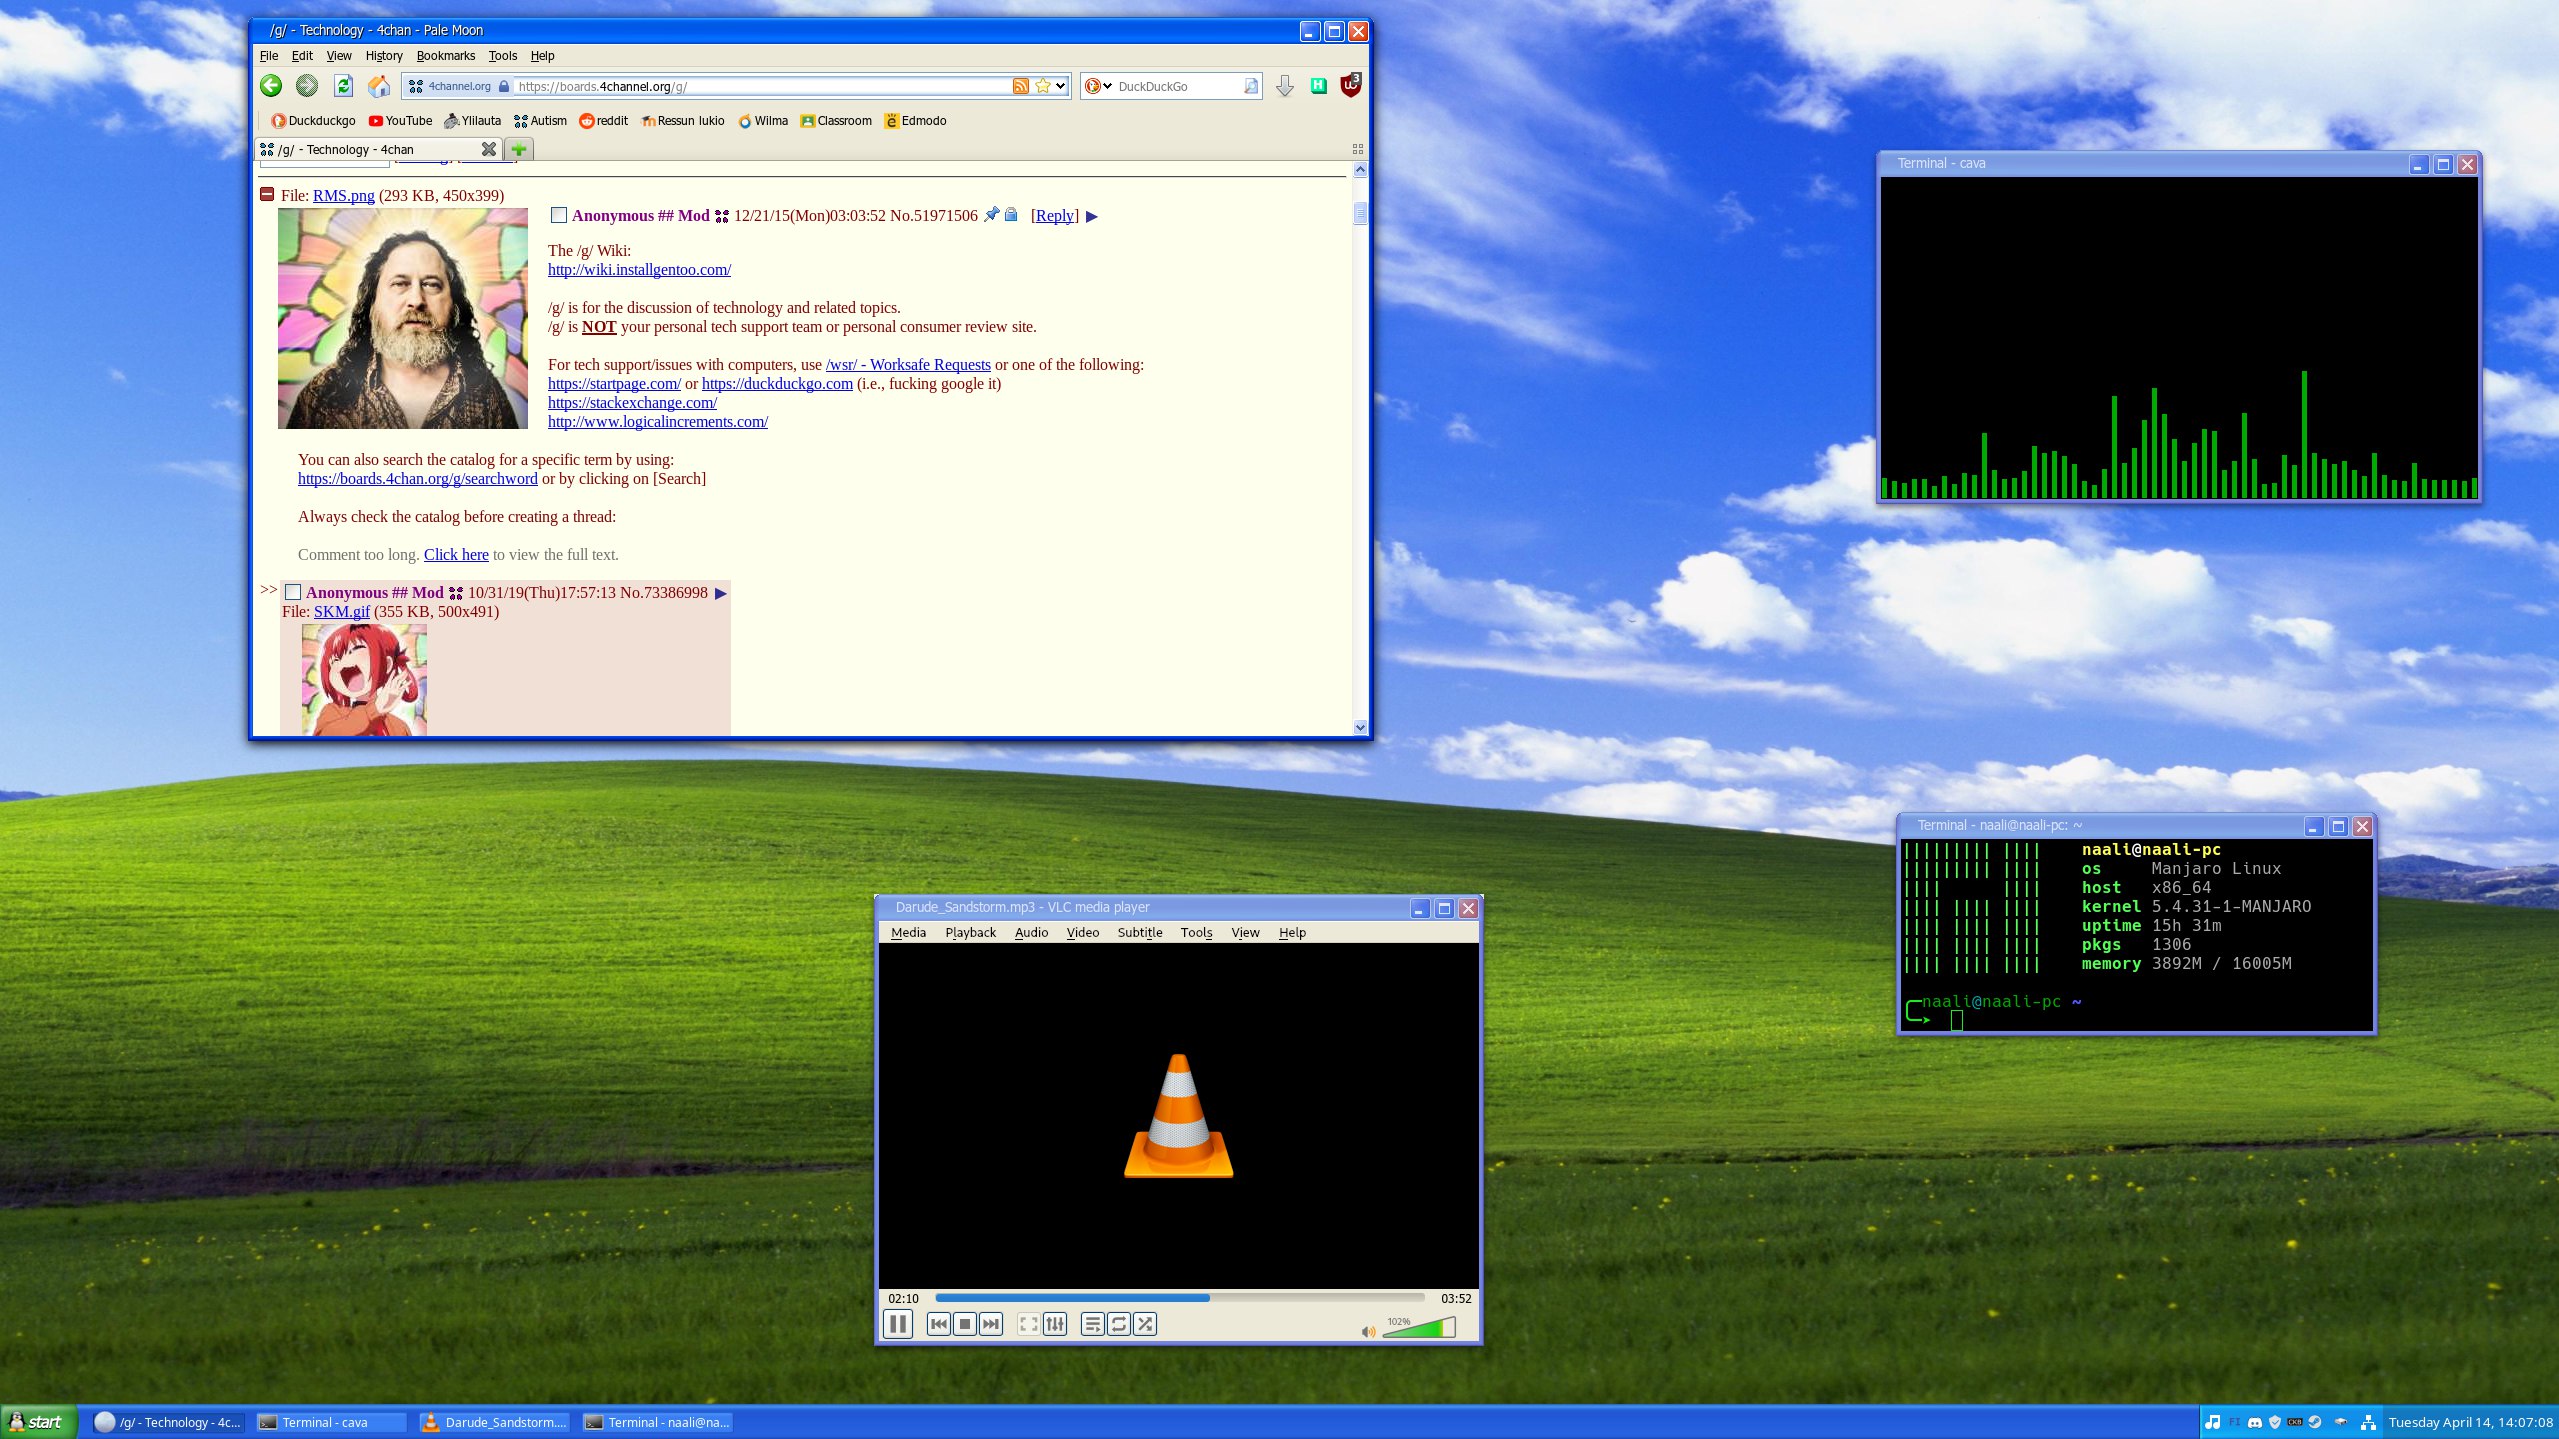Go back in Pale Moon browser
Viewport: 2559px width, 1439px height.
coord(271,86)
